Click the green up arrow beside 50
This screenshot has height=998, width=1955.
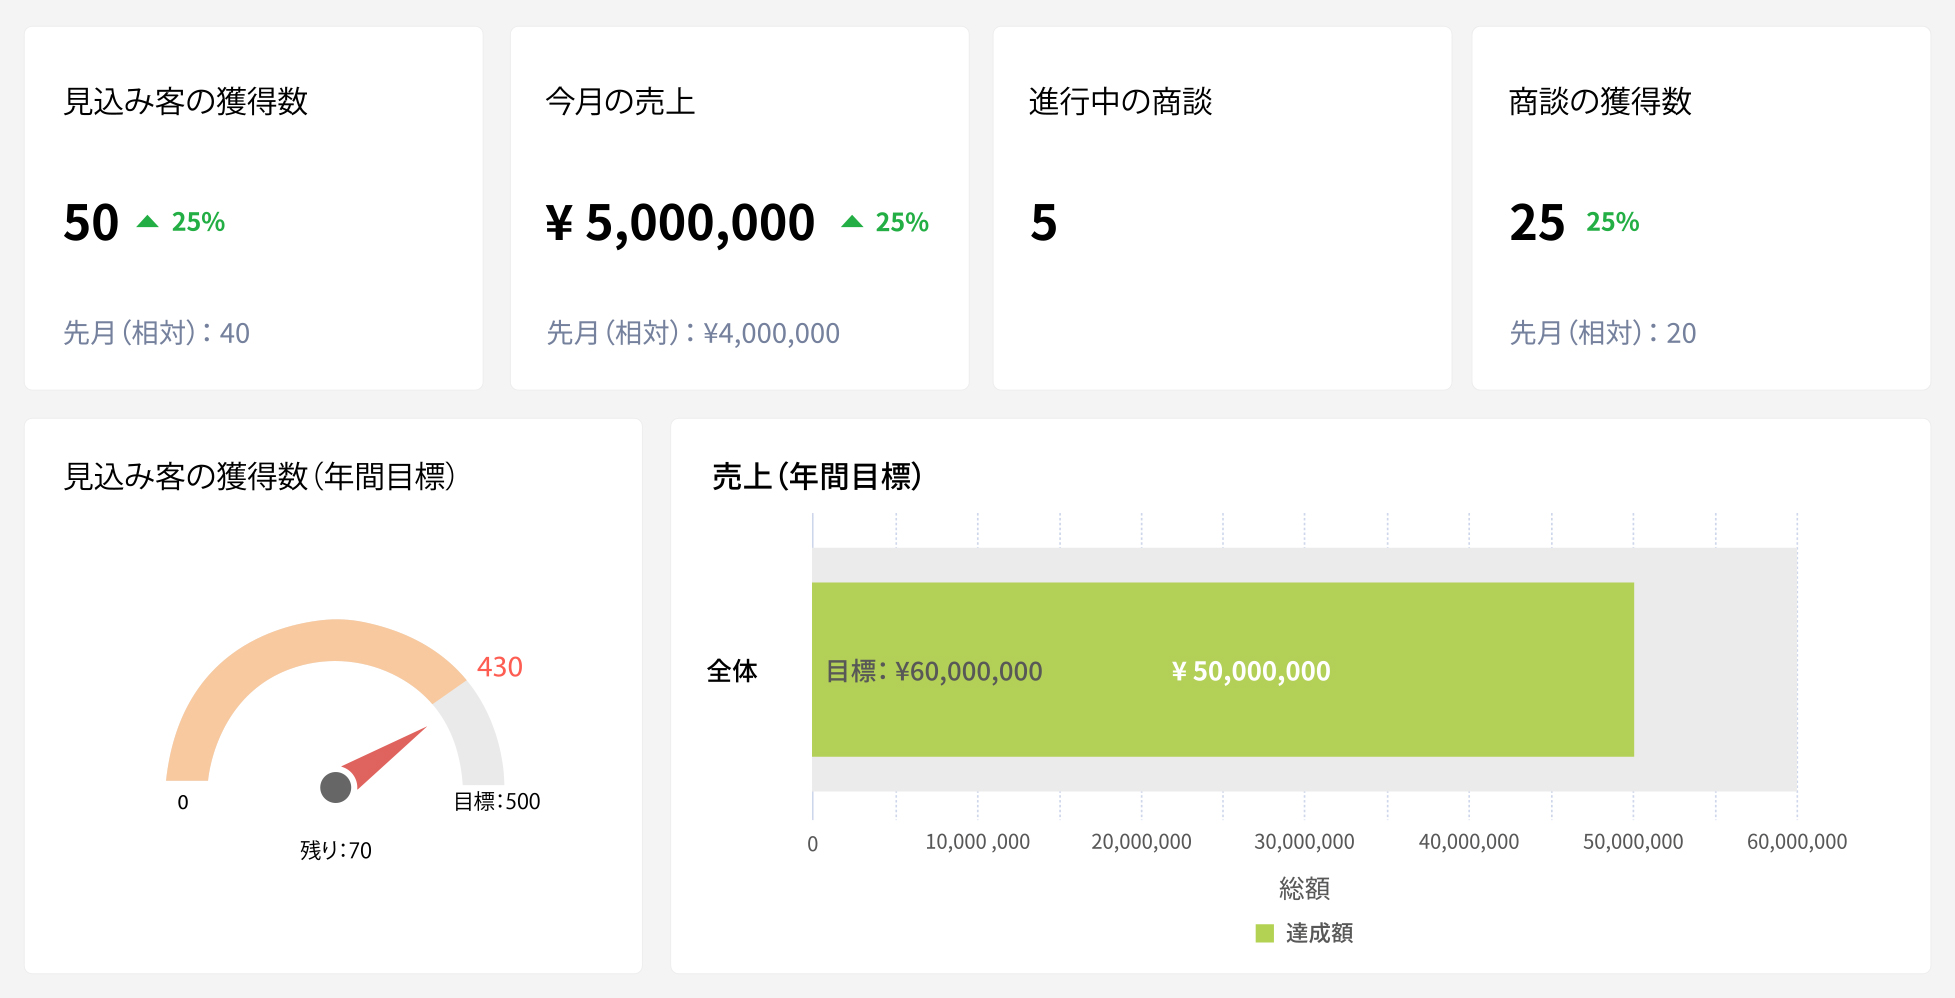click(148, 222)
